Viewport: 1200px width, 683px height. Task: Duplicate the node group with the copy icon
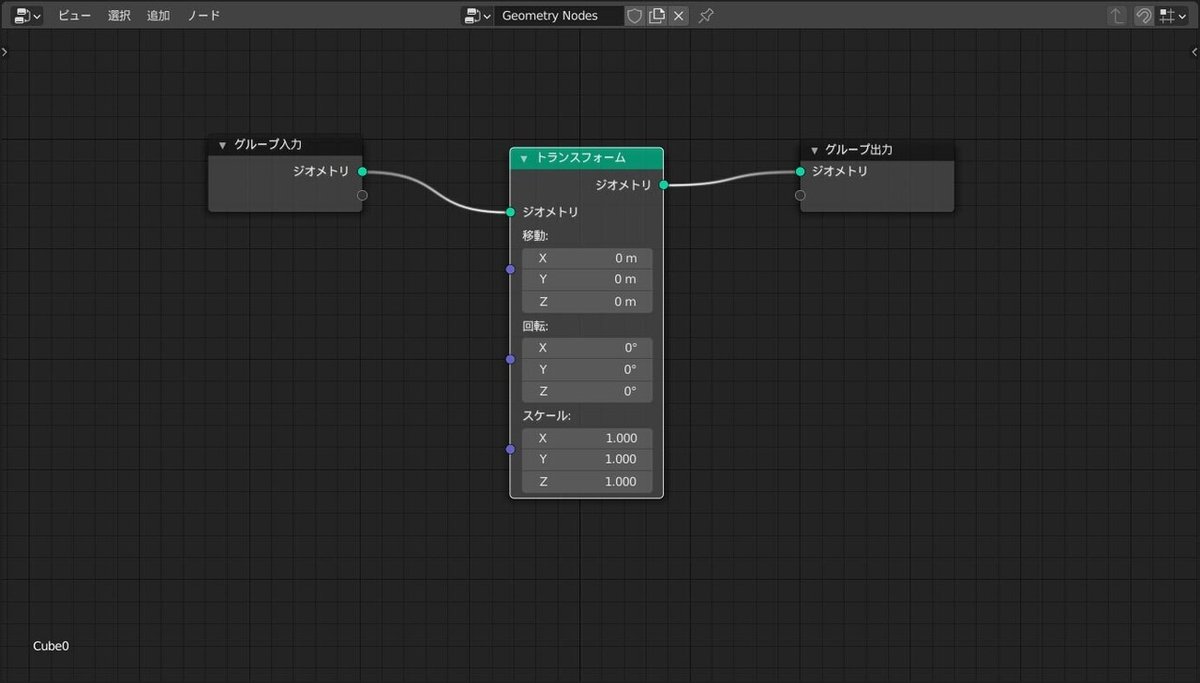[656, 15]
